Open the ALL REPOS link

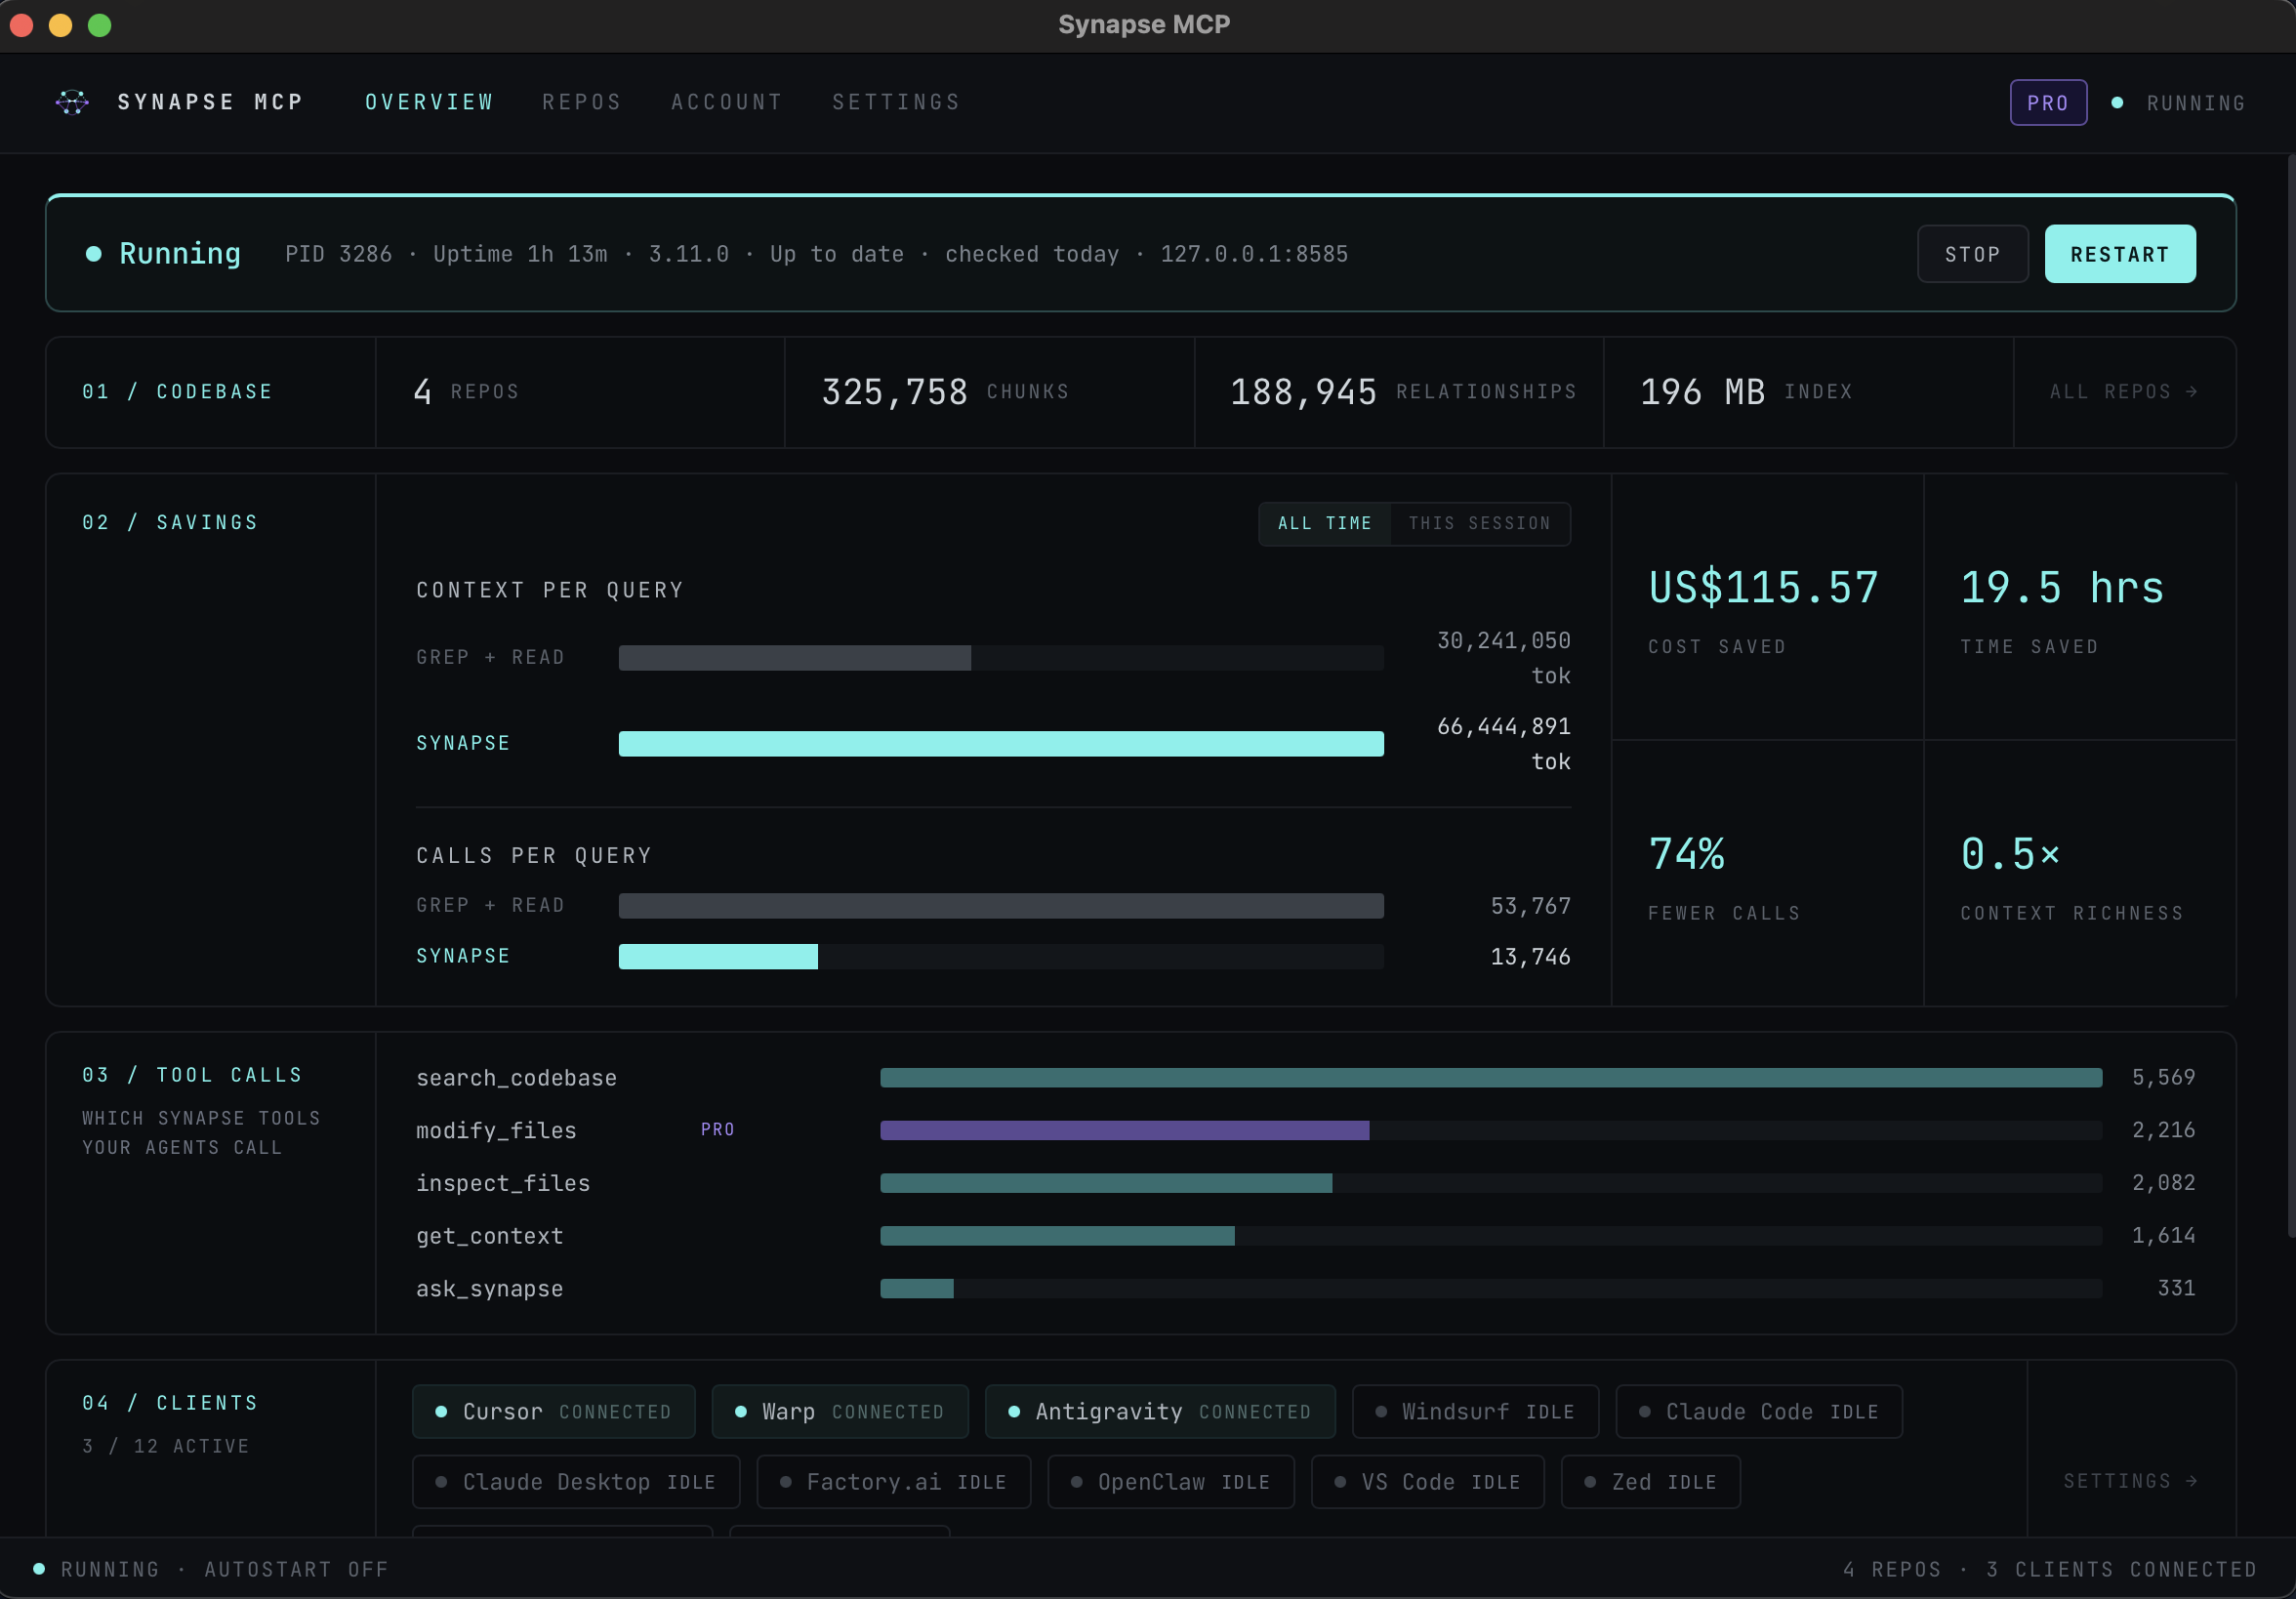[2123, 392]
